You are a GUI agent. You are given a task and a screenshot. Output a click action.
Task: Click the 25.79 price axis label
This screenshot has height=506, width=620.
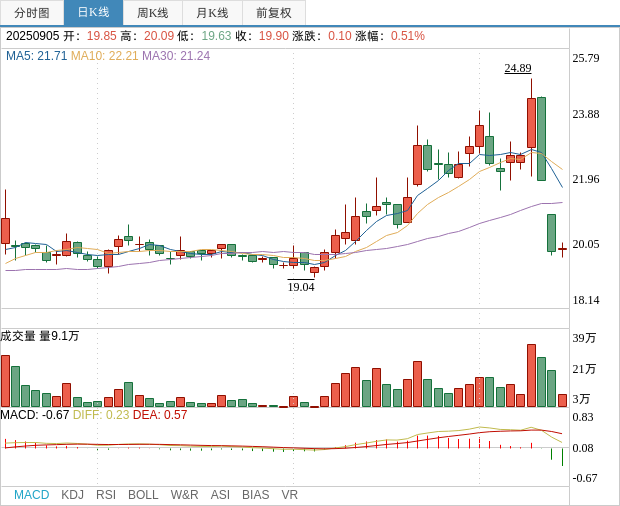tap(586, 58)
